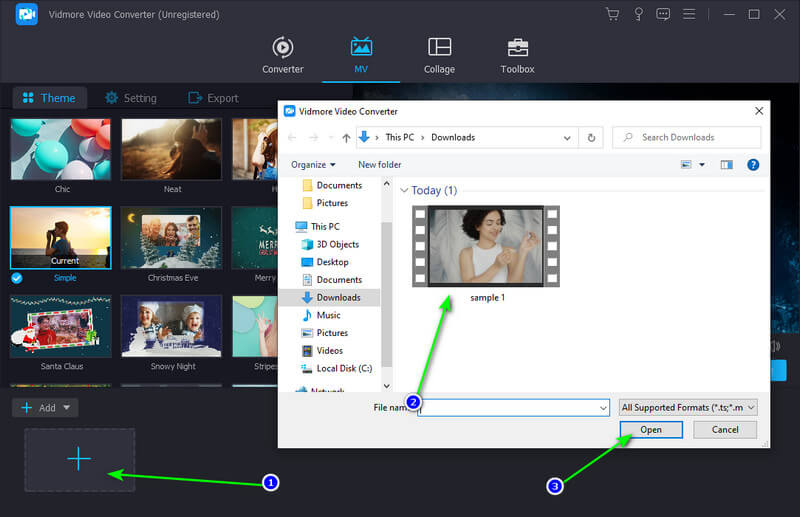Open the Organize menu
Screen dimensions: 800x517
click(313, 164)
